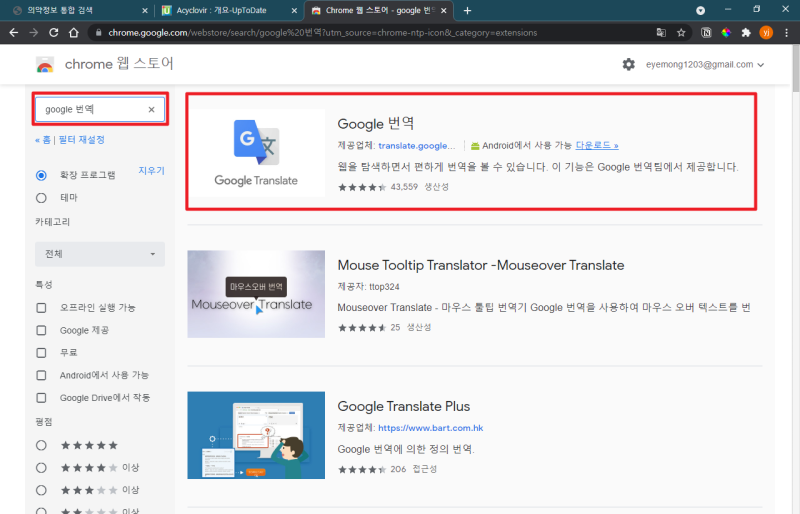Screen dimensions: 800x514
Task: Select the five-star rating filter
Action: coord(41,445)
